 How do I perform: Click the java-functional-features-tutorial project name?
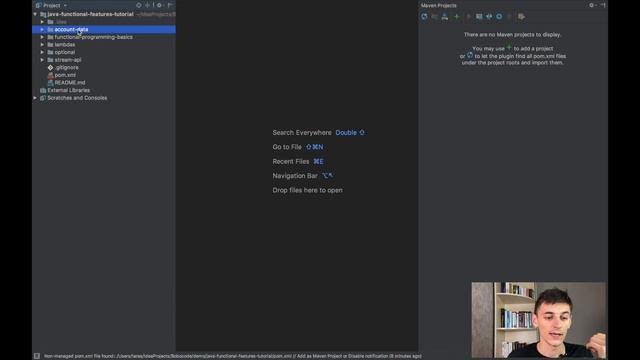tap(90, 14)
